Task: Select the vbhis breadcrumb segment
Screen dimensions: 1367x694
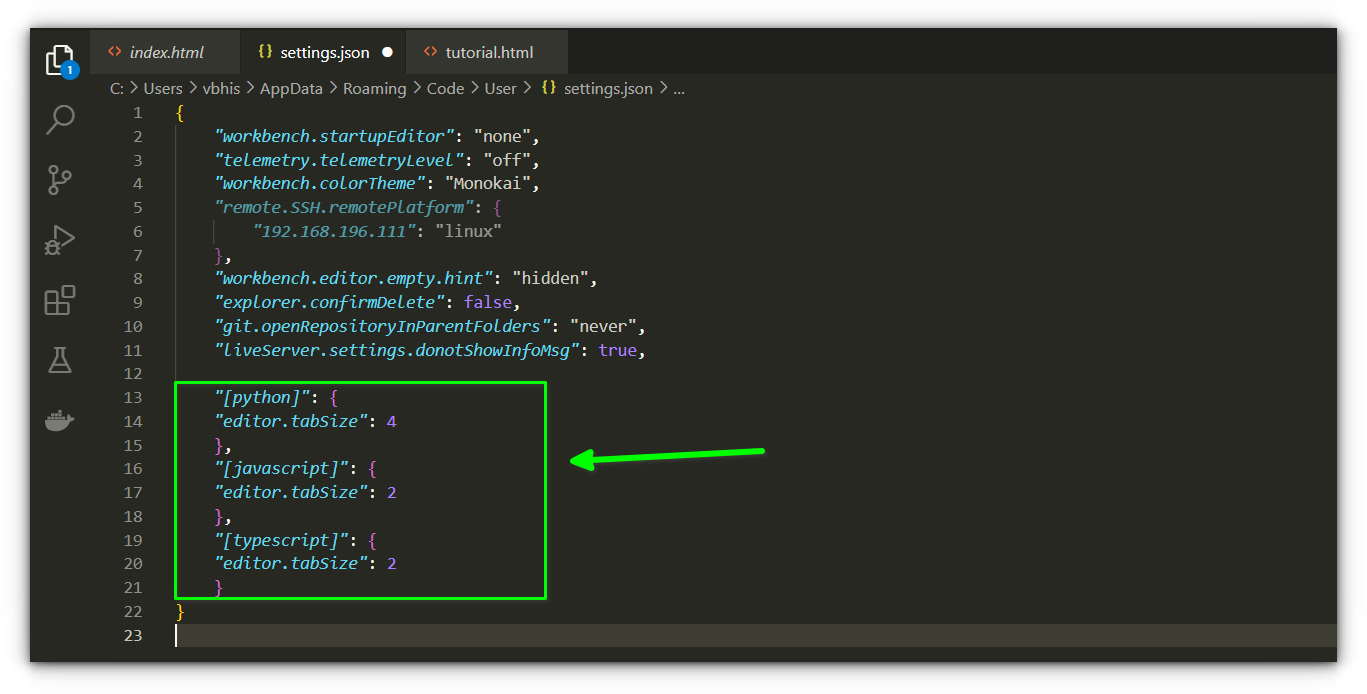Action: pos(221,88)
